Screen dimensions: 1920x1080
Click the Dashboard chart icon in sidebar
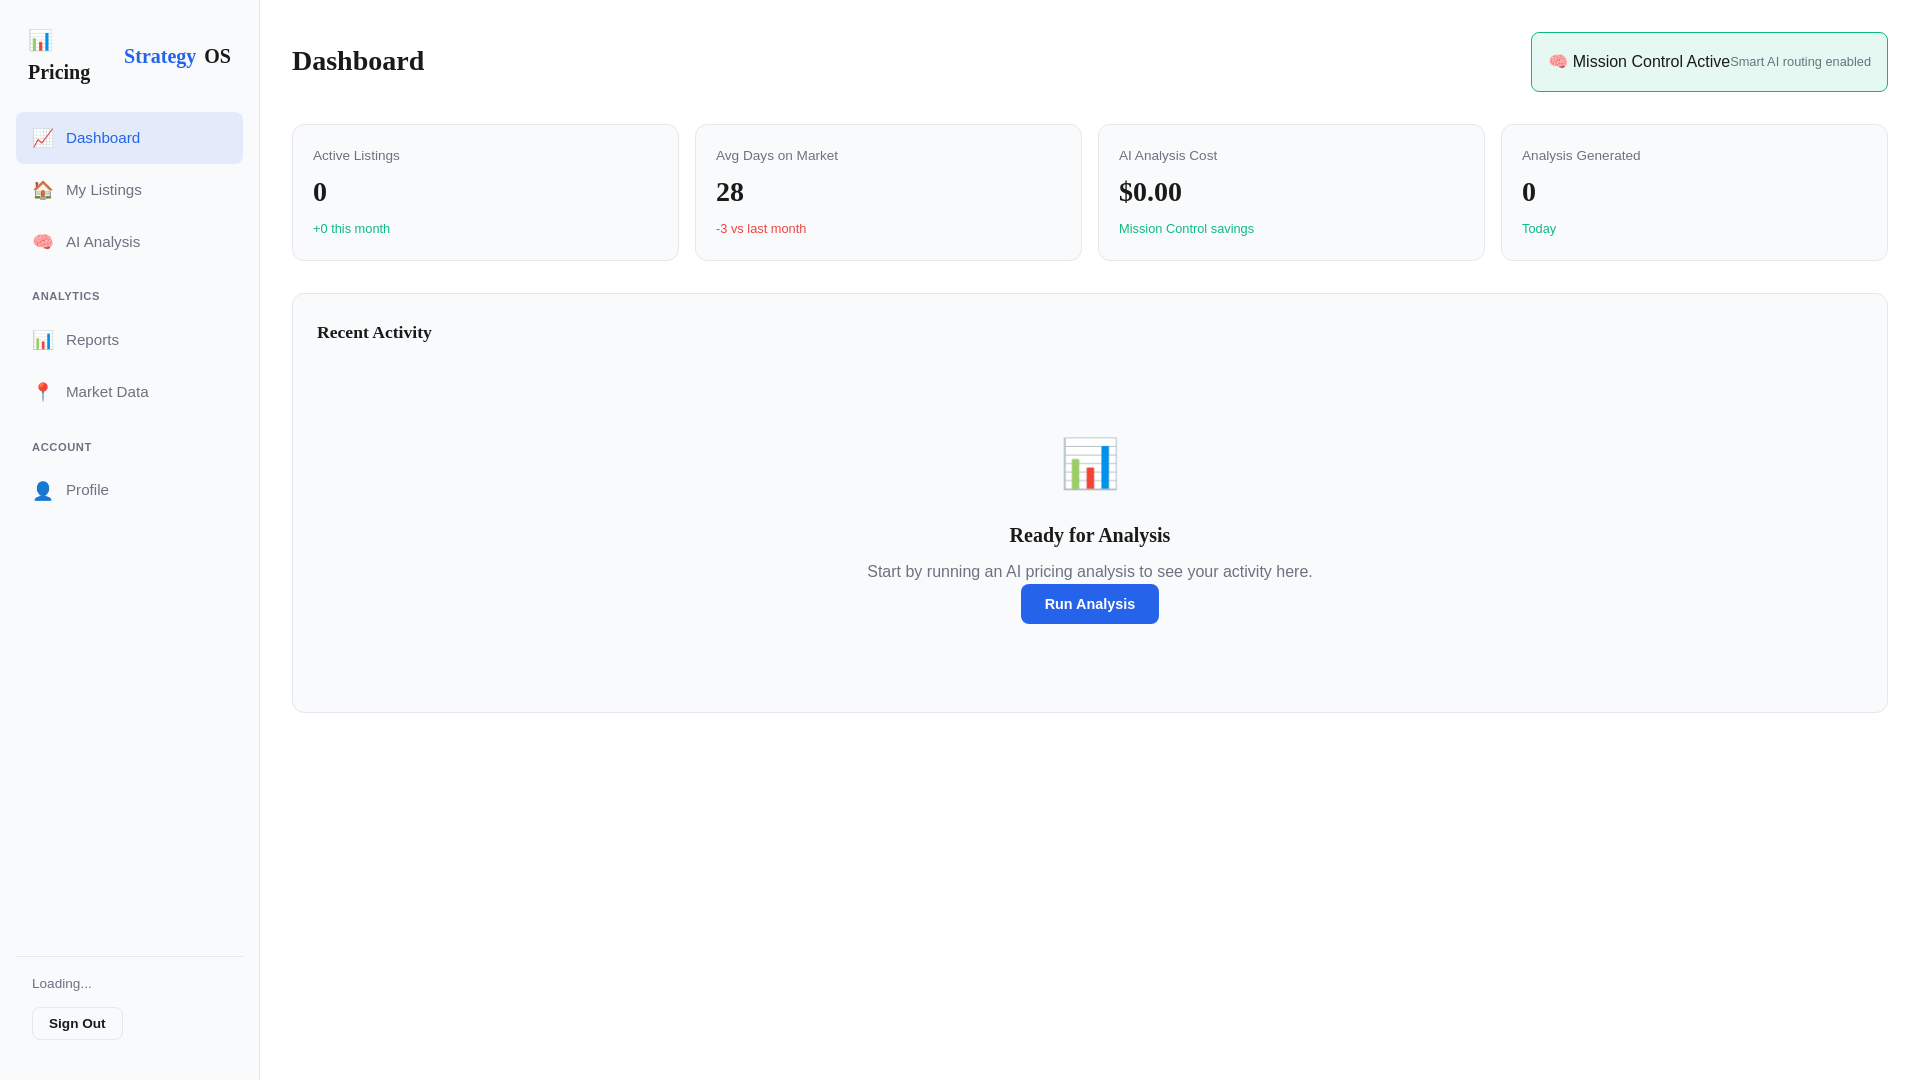42,138
